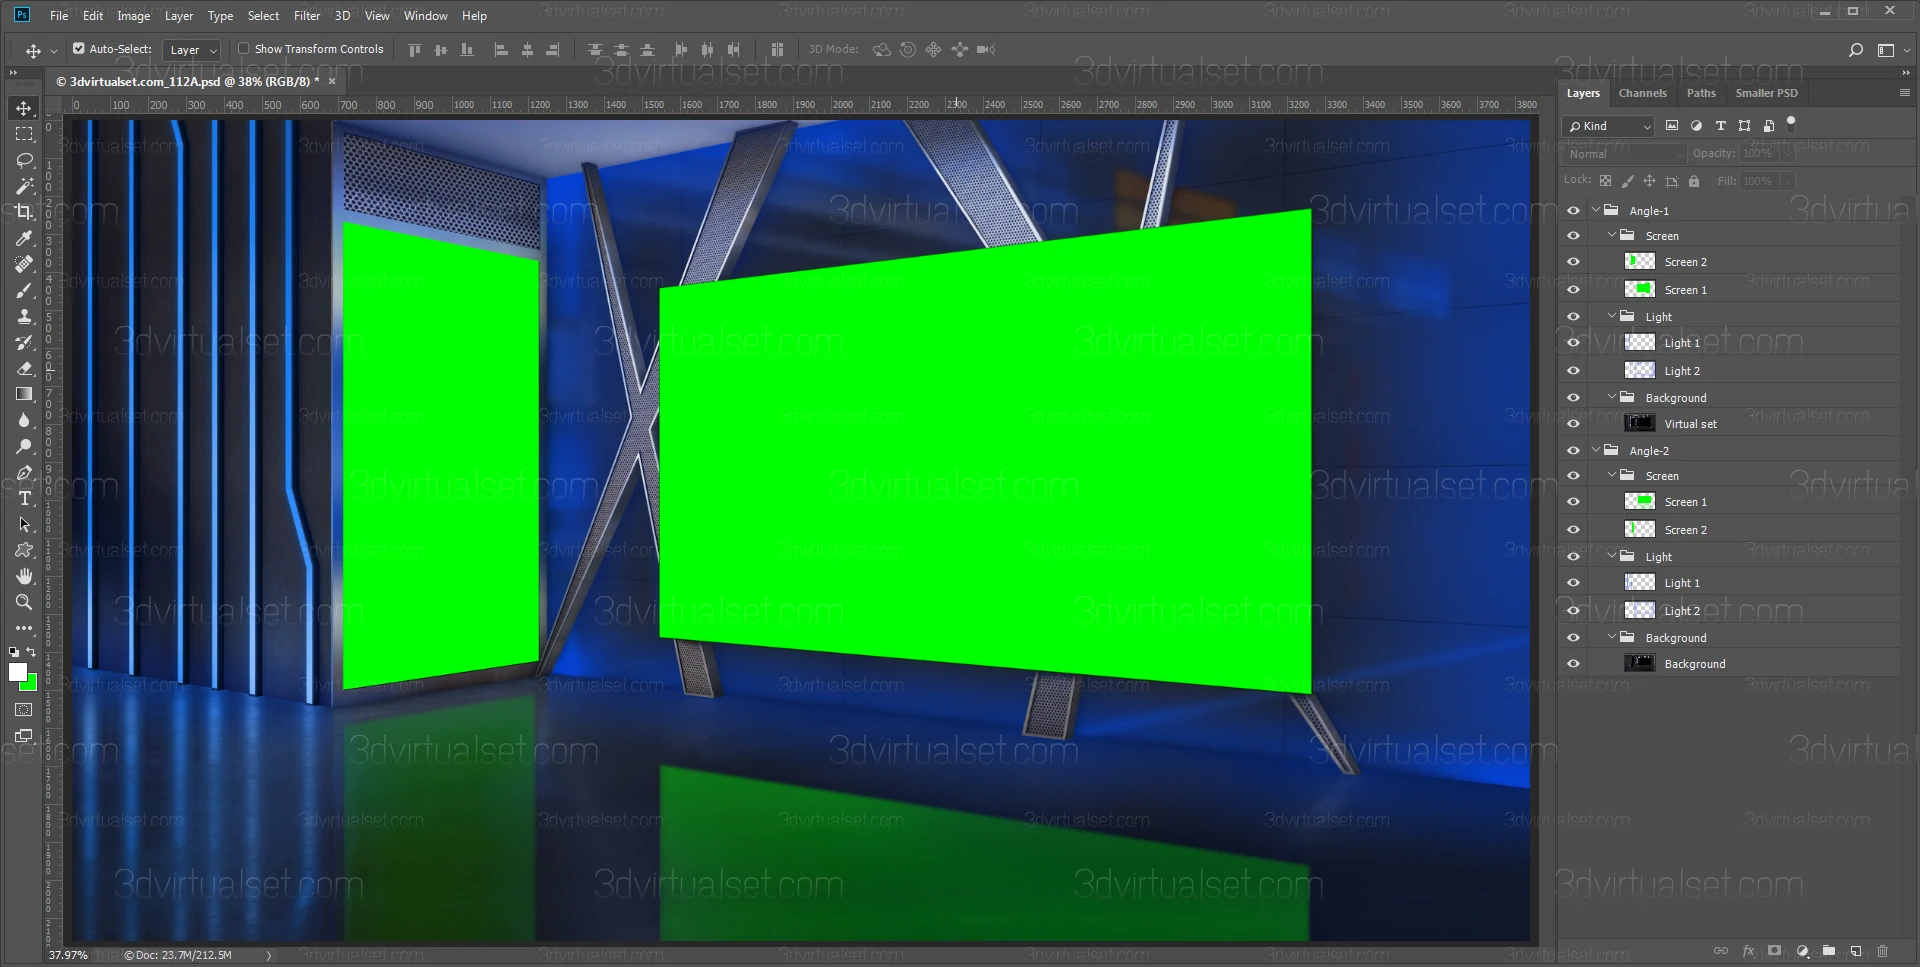The height and width of the screenshot is (967, 1920).
Task: Select the Gradient tool
Action: tap(24, 394)
